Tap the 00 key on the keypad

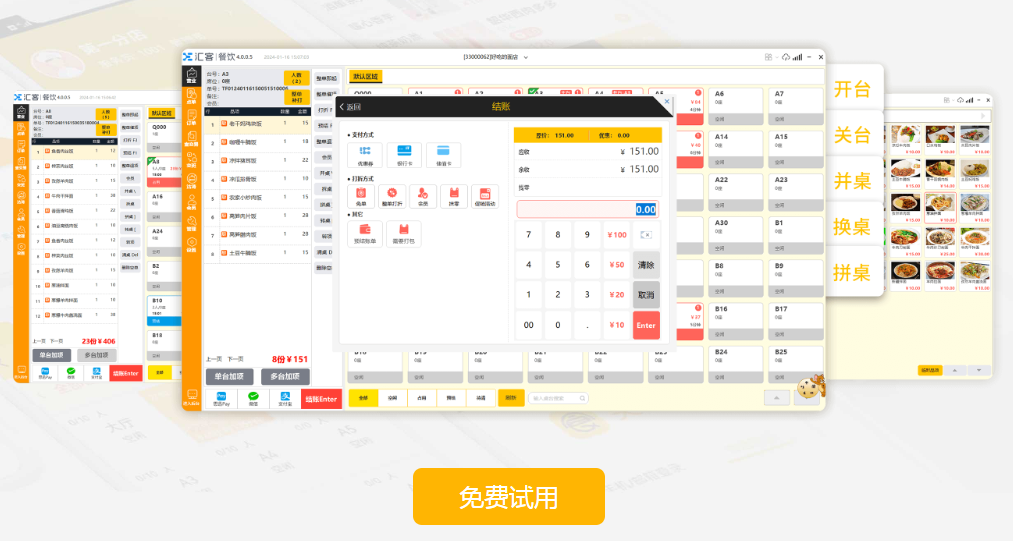click(528, 325)
